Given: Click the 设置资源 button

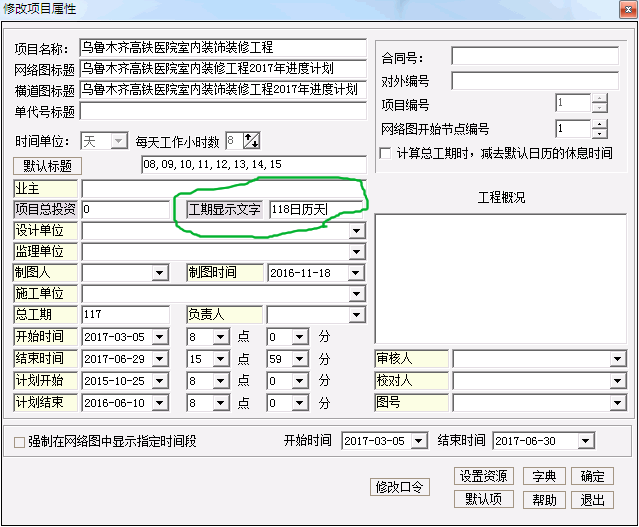Looking at the screenshot, I should pos(483,476).
